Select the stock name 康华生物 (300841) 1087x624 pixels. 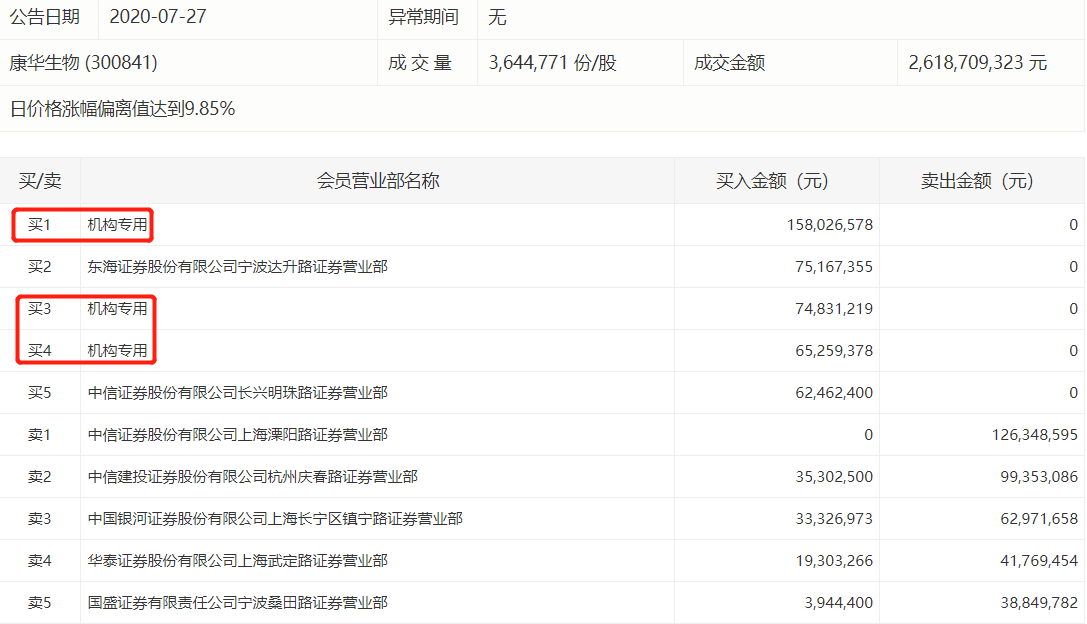pyautogui.click(x=83, y=63)
